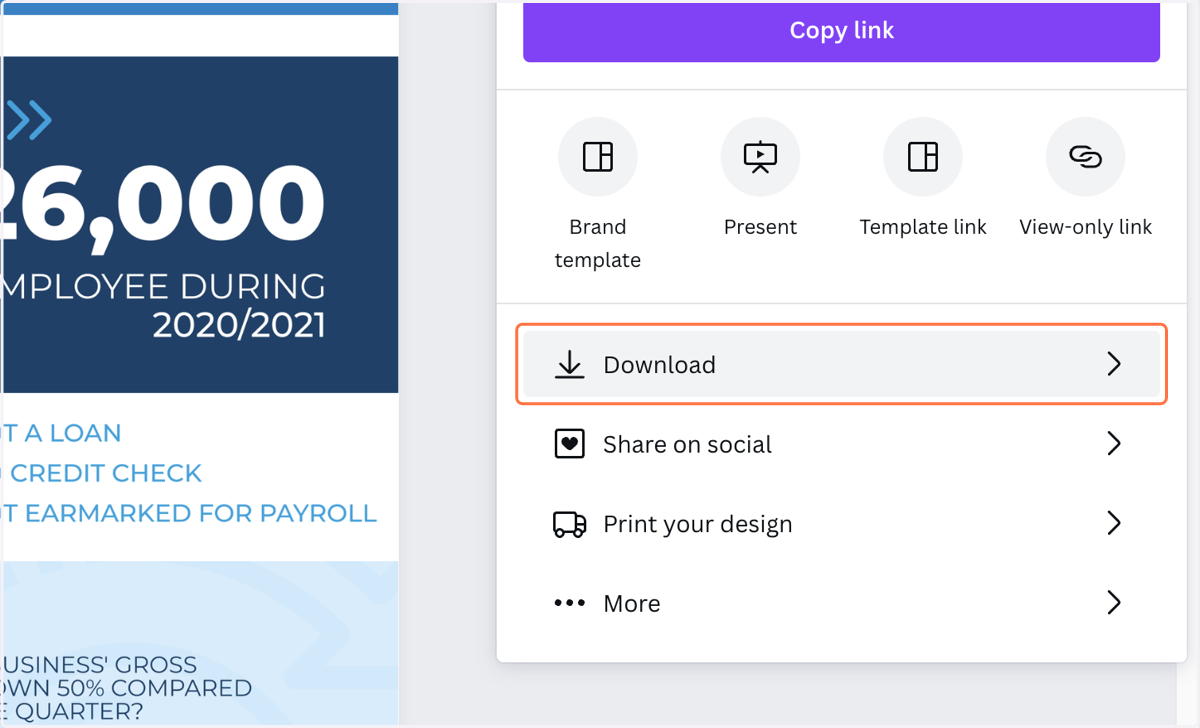The width and height of the screenshot is (1200, 728).
Task: Click the download arrow icon
Action: pyautogui.click(x=569, y=365)
